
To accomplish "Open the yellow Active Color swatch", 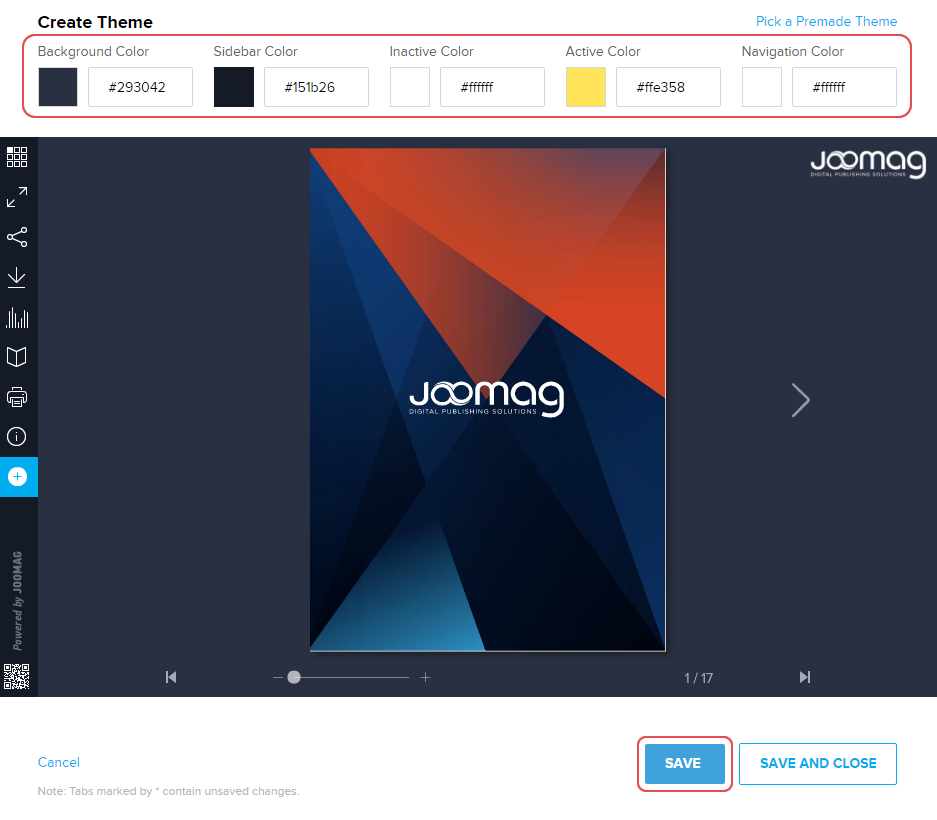I will 586,87.
